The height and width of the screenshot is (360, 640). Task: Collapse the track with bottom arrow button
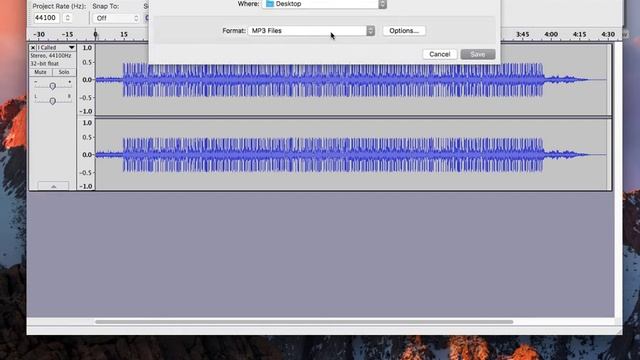click(53, 186)
